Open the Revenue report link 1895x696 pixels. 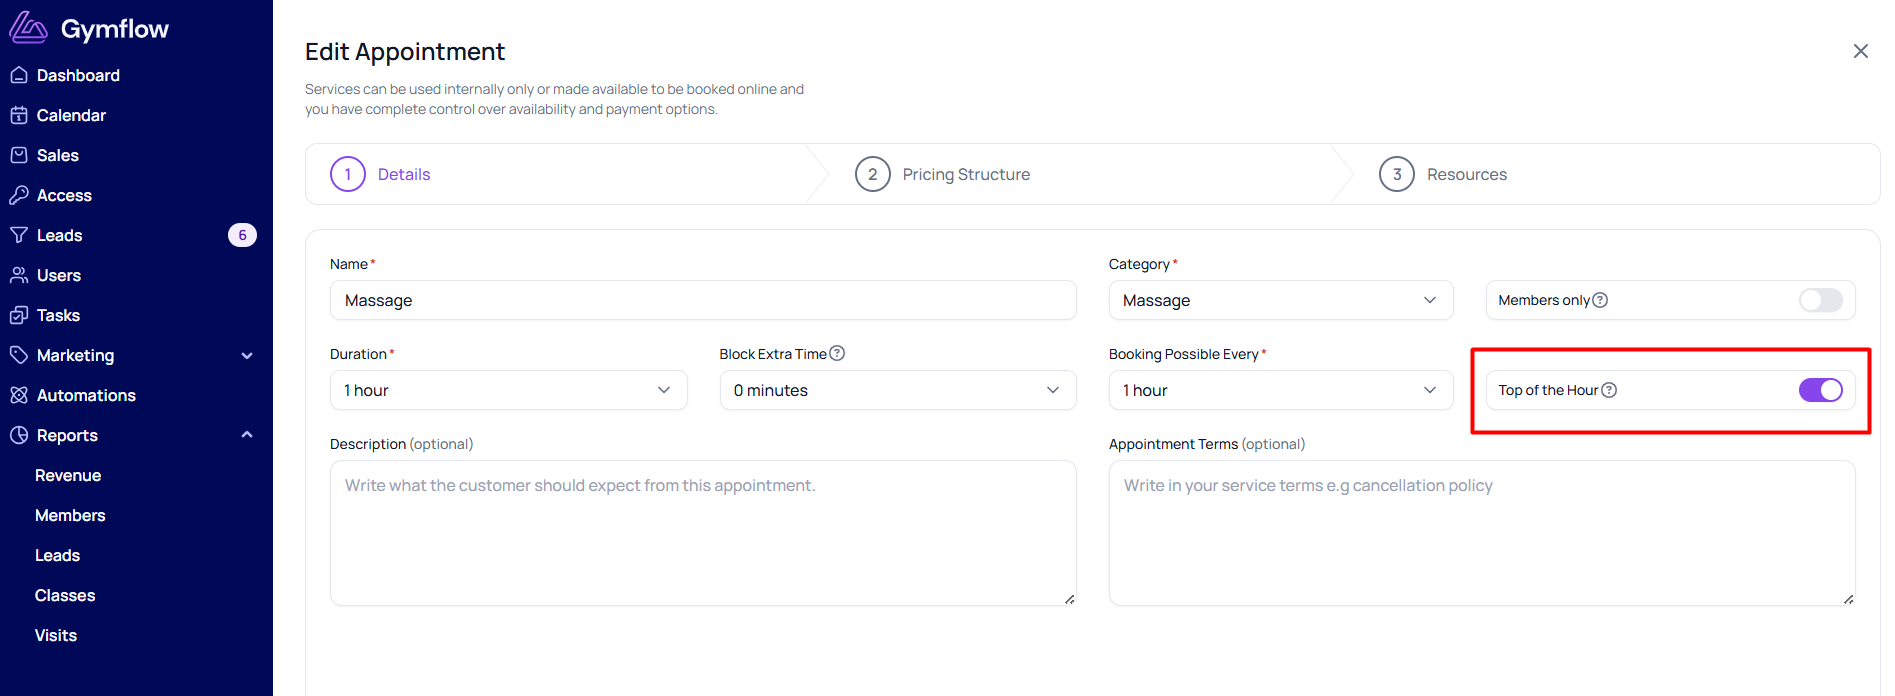click(x=68, y=475)
